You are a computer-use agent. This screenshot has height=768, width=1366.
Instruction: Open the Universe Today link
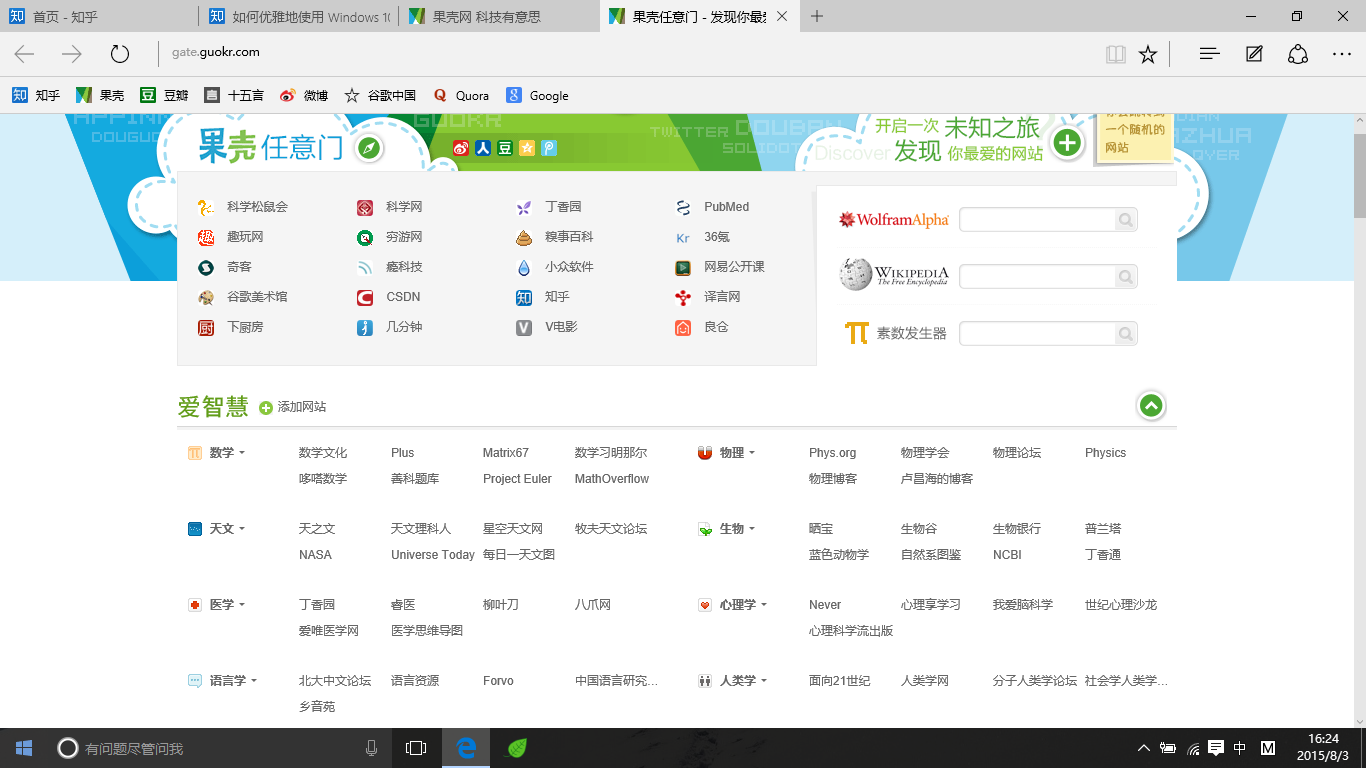433,555
